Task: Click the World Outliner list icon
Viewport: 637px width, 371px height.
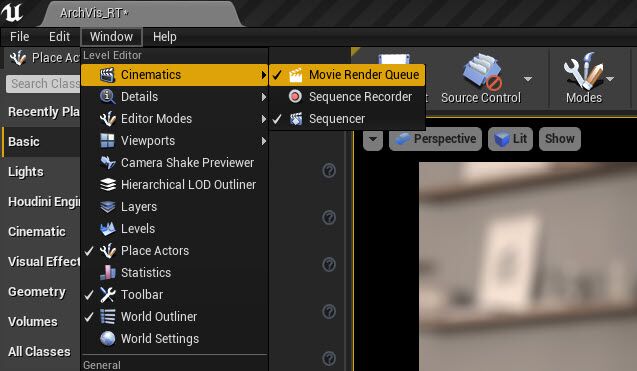Action: click(x=107, y=317)
